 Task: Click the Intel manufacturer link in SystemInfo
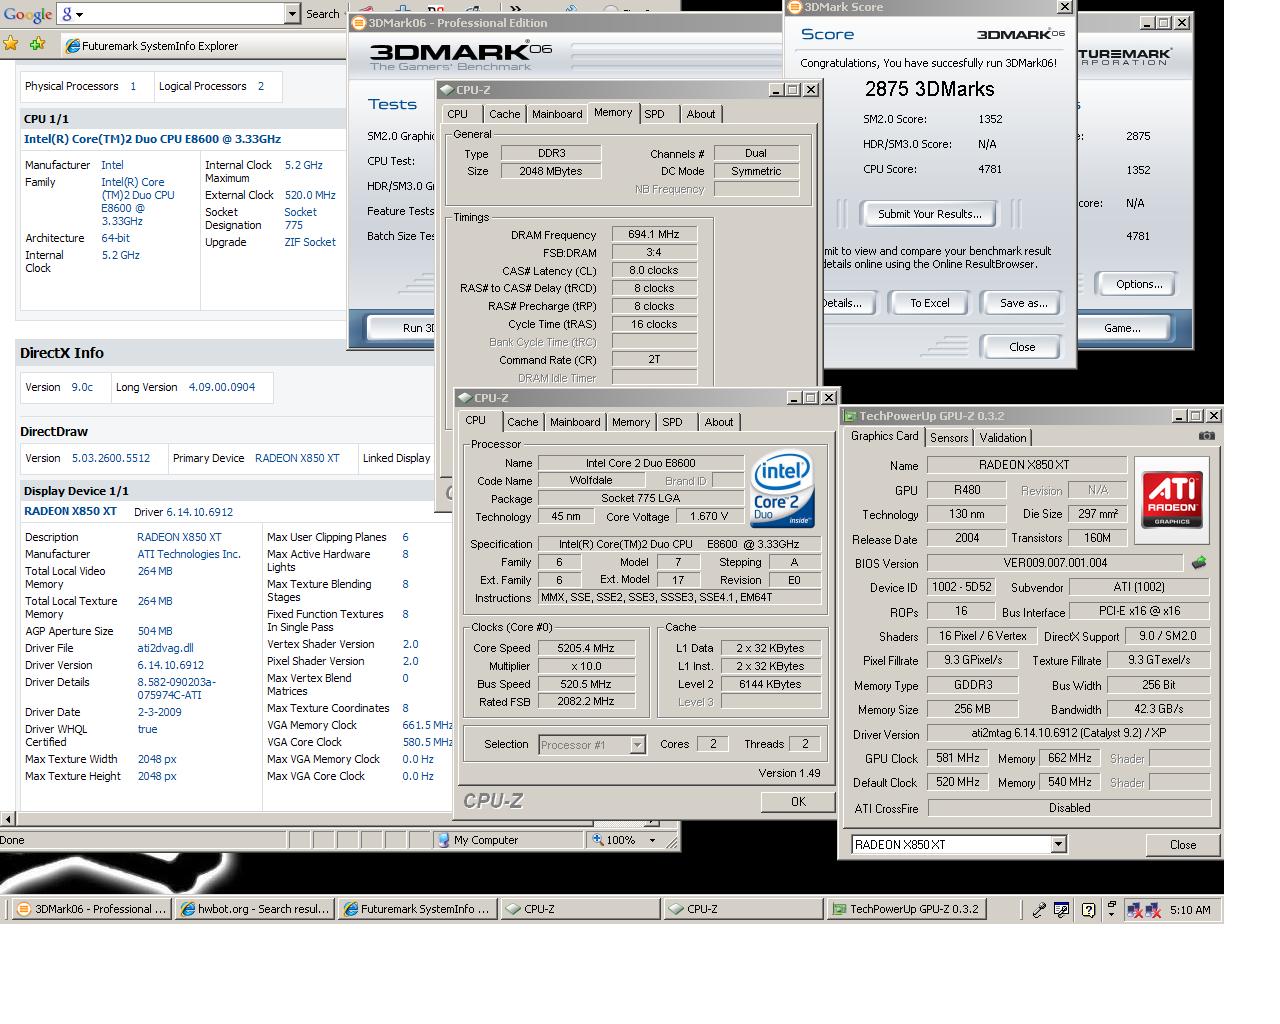[112, 165]
